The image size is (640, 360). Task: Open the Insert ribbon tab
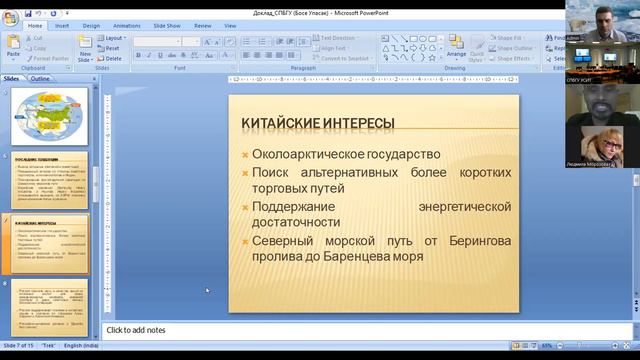click(62, 26)
